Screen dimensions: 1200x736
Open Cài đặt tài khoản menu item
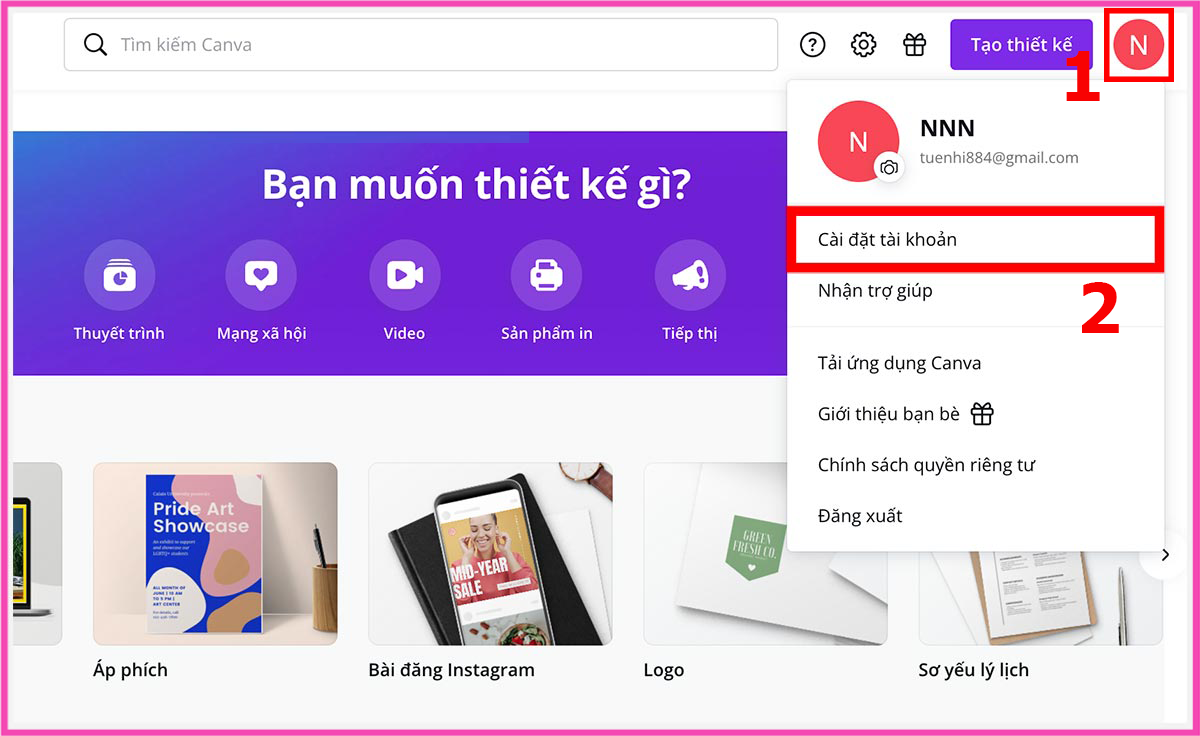(975, 240)
